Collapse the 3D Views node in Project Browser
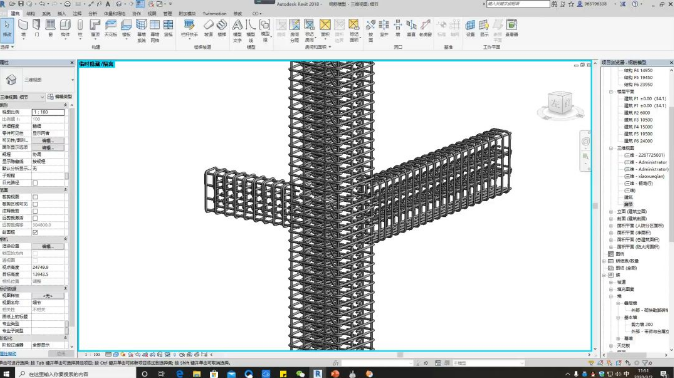The height and width of the screenshot is (378, 674). pos(611,148)
